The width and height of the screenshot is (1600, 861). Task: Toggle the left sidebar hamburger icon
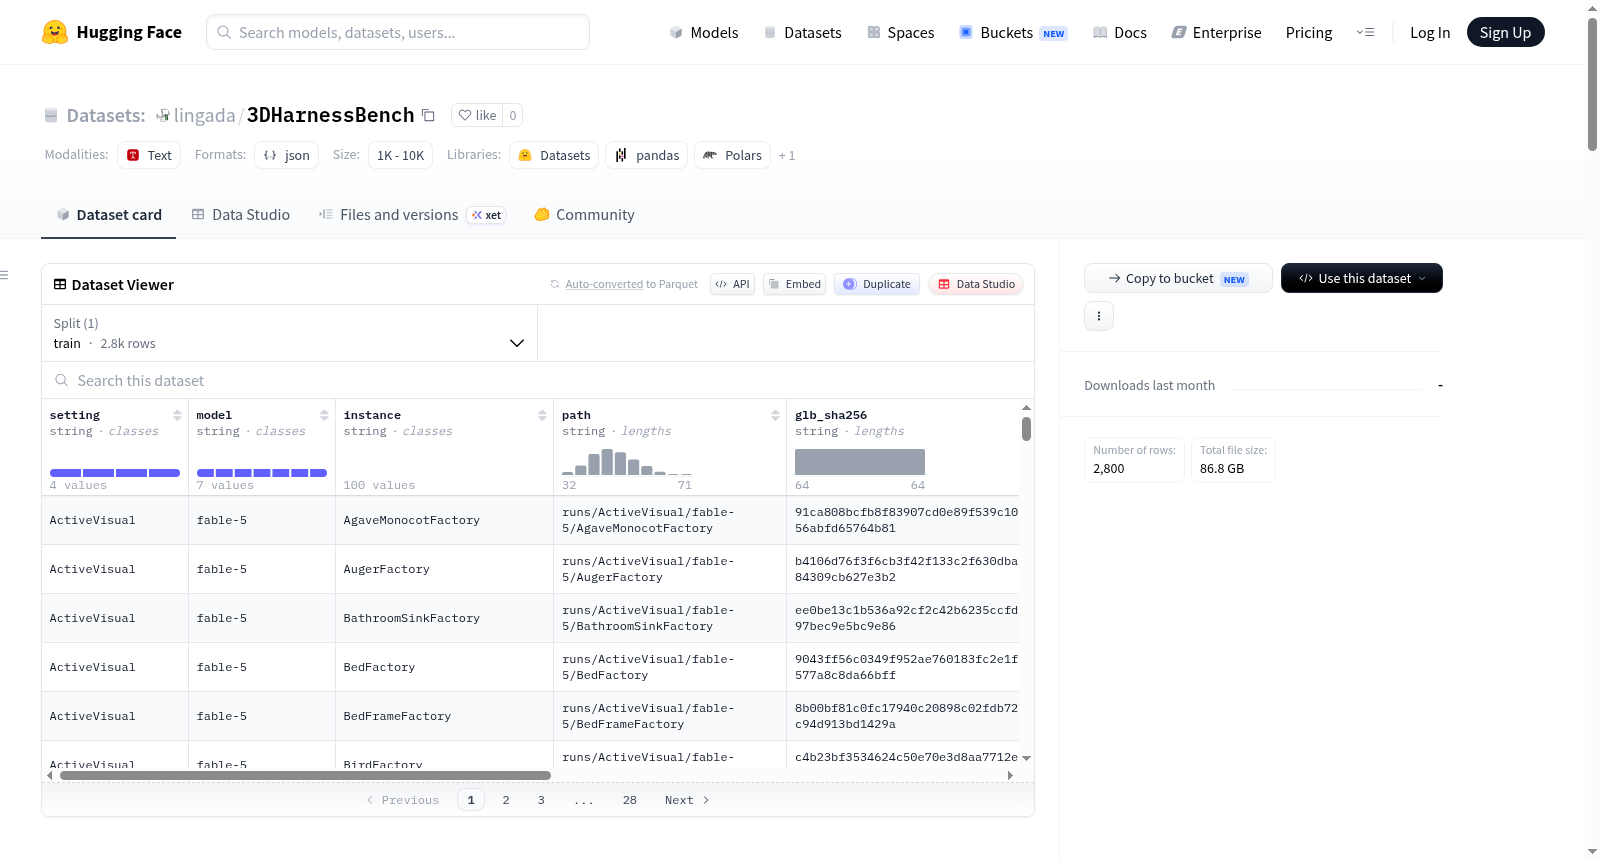[x=4, y=275]
